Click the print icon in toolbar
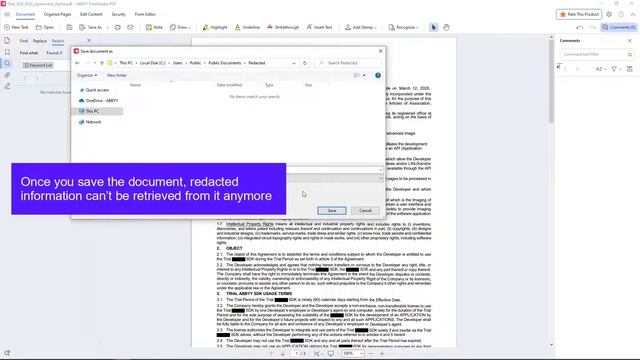The image size is (640, 360). coord(118,27)
